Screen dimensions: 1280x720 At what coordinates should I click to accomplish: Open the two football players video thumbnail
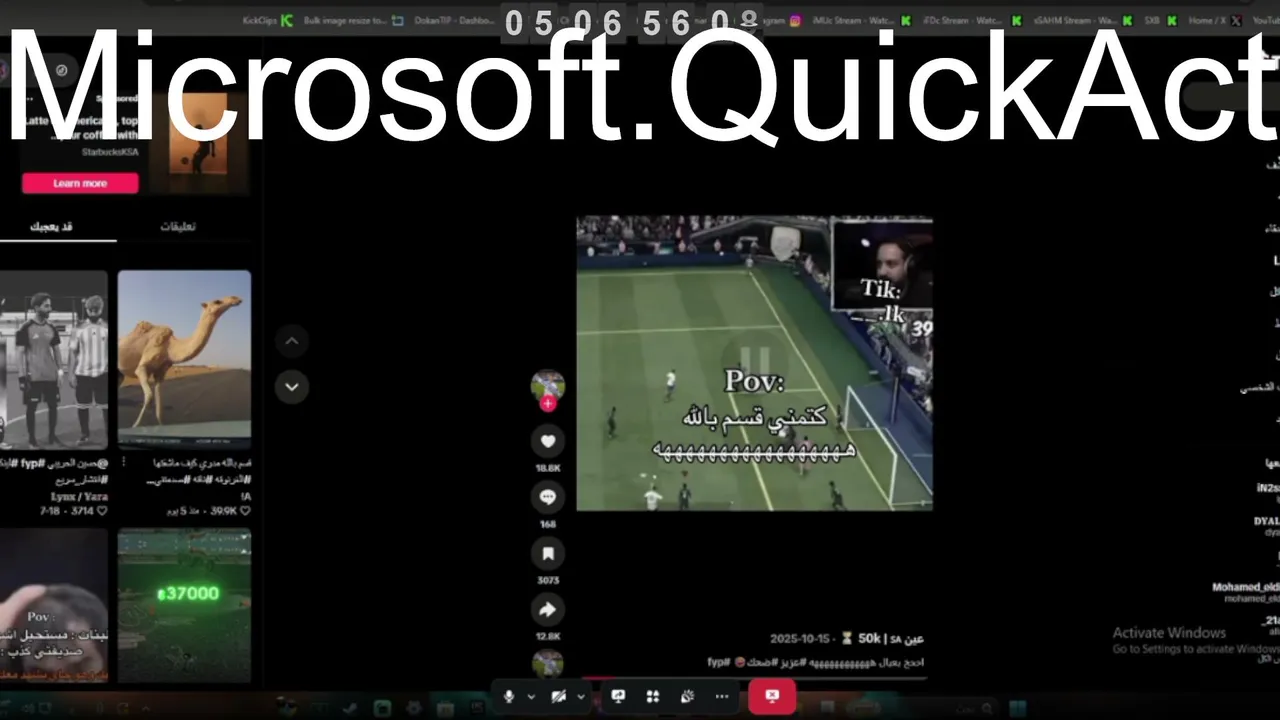pyautogui.click(x=53, y=360)
